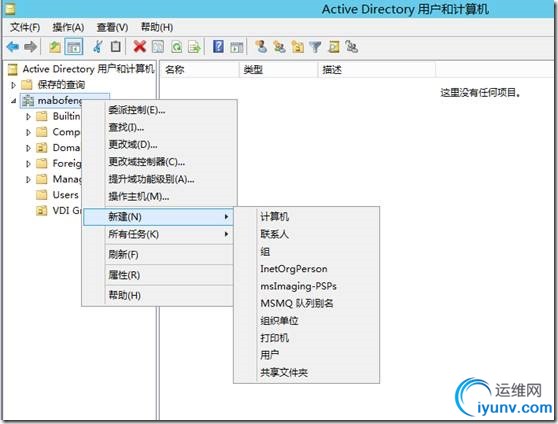Open the 文件(F) menu
Image resolution: width=558 pixels, height=424 pixels.
pos(25,27)
